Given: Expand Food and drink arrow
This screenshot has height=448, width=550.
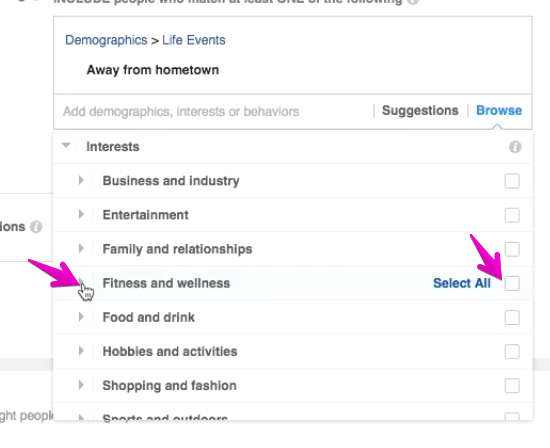Looking at the screenshot, I should tap(81, 317).
